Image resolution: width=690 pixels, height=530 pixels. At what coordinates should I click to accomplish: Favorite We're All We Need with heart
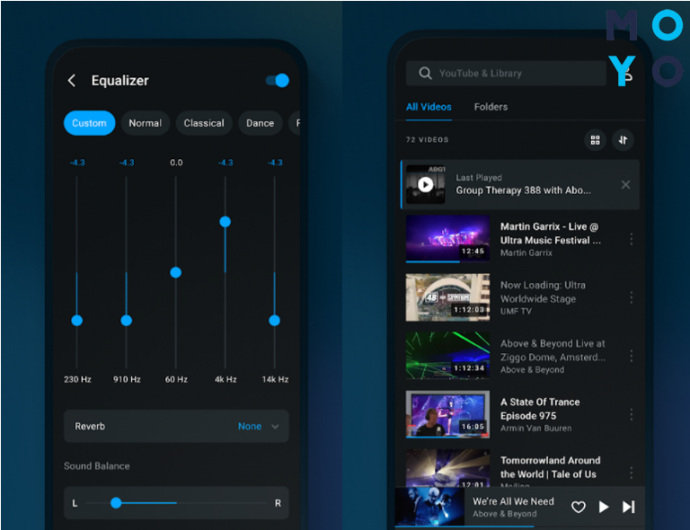pyautogui.click(x=578, y=507)
